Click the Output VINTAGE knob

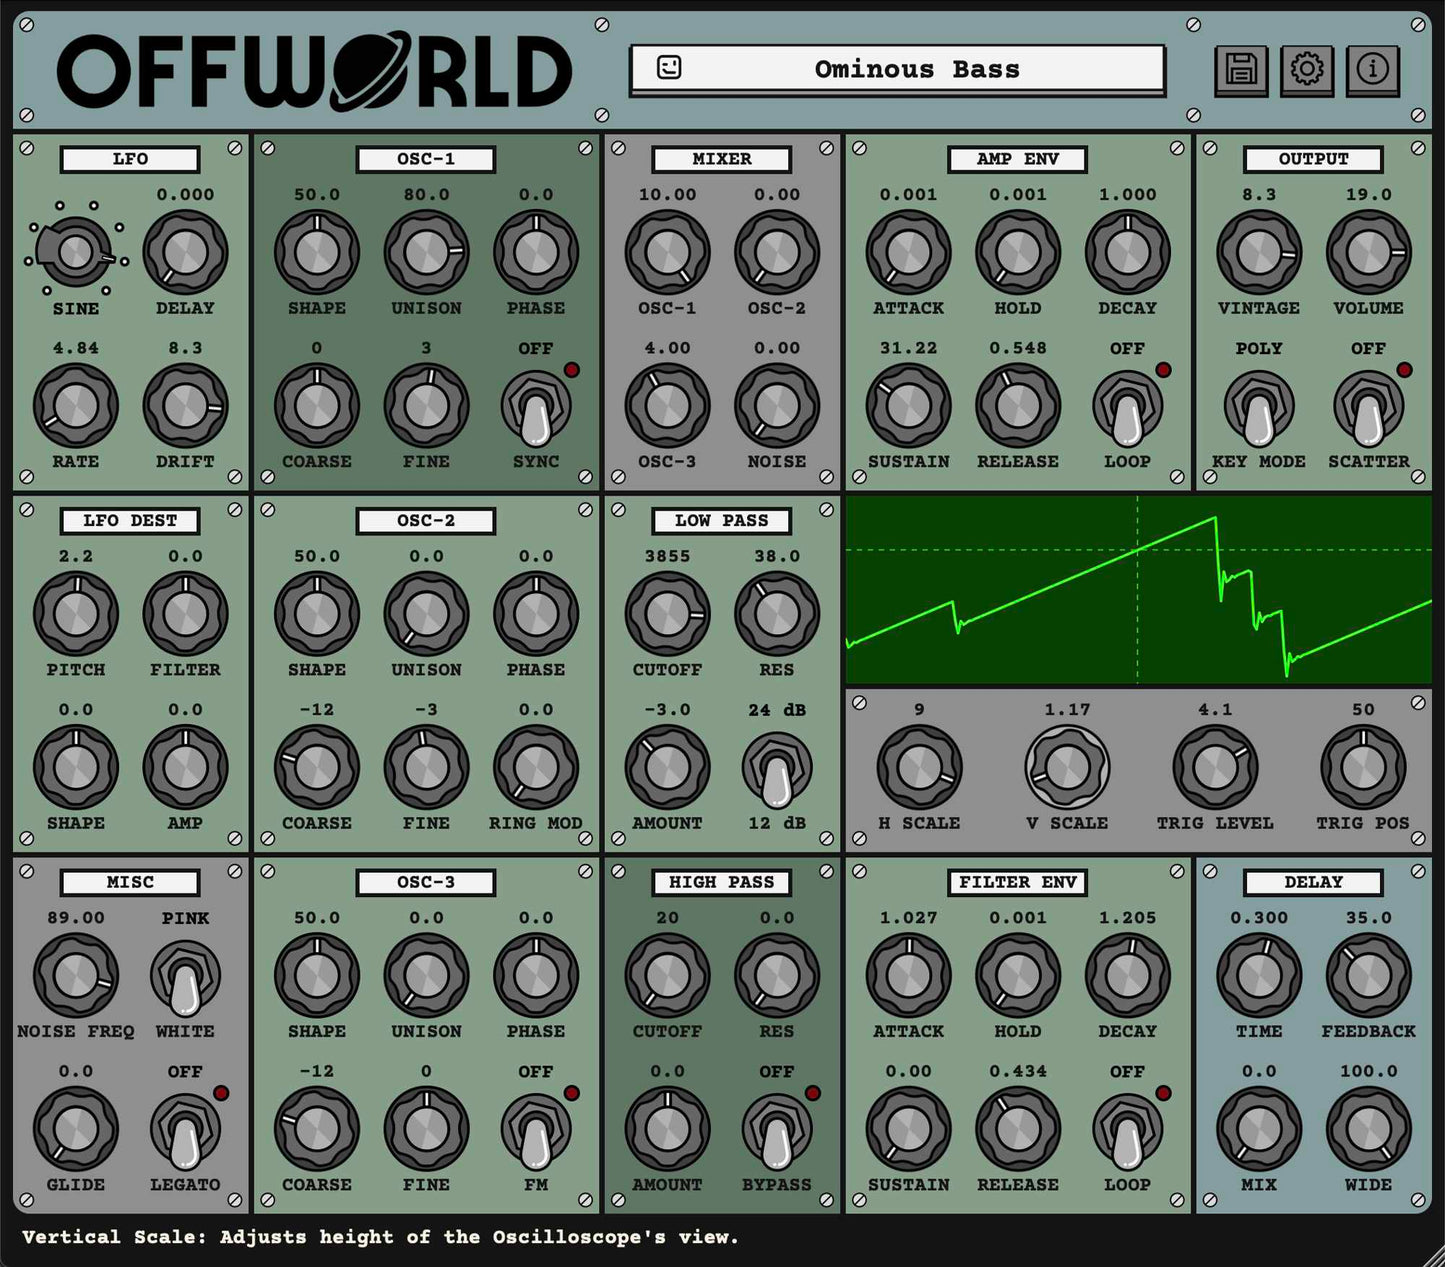click(1259, 252)
